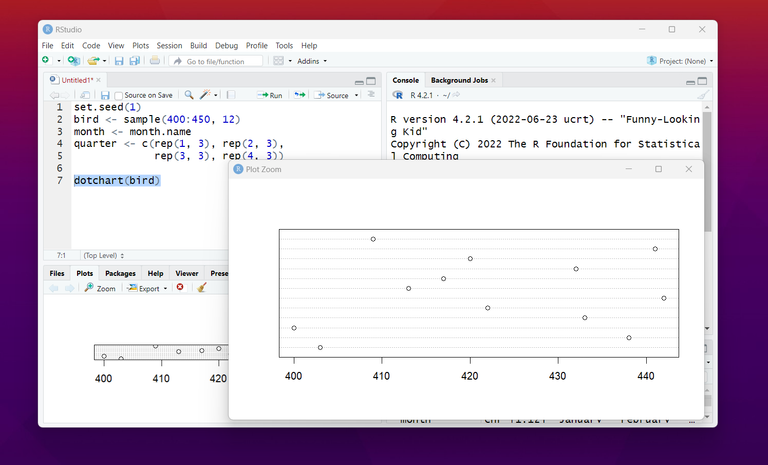Minimize the console pane
This screenshot has width=768, height=465.
(691, 82)
